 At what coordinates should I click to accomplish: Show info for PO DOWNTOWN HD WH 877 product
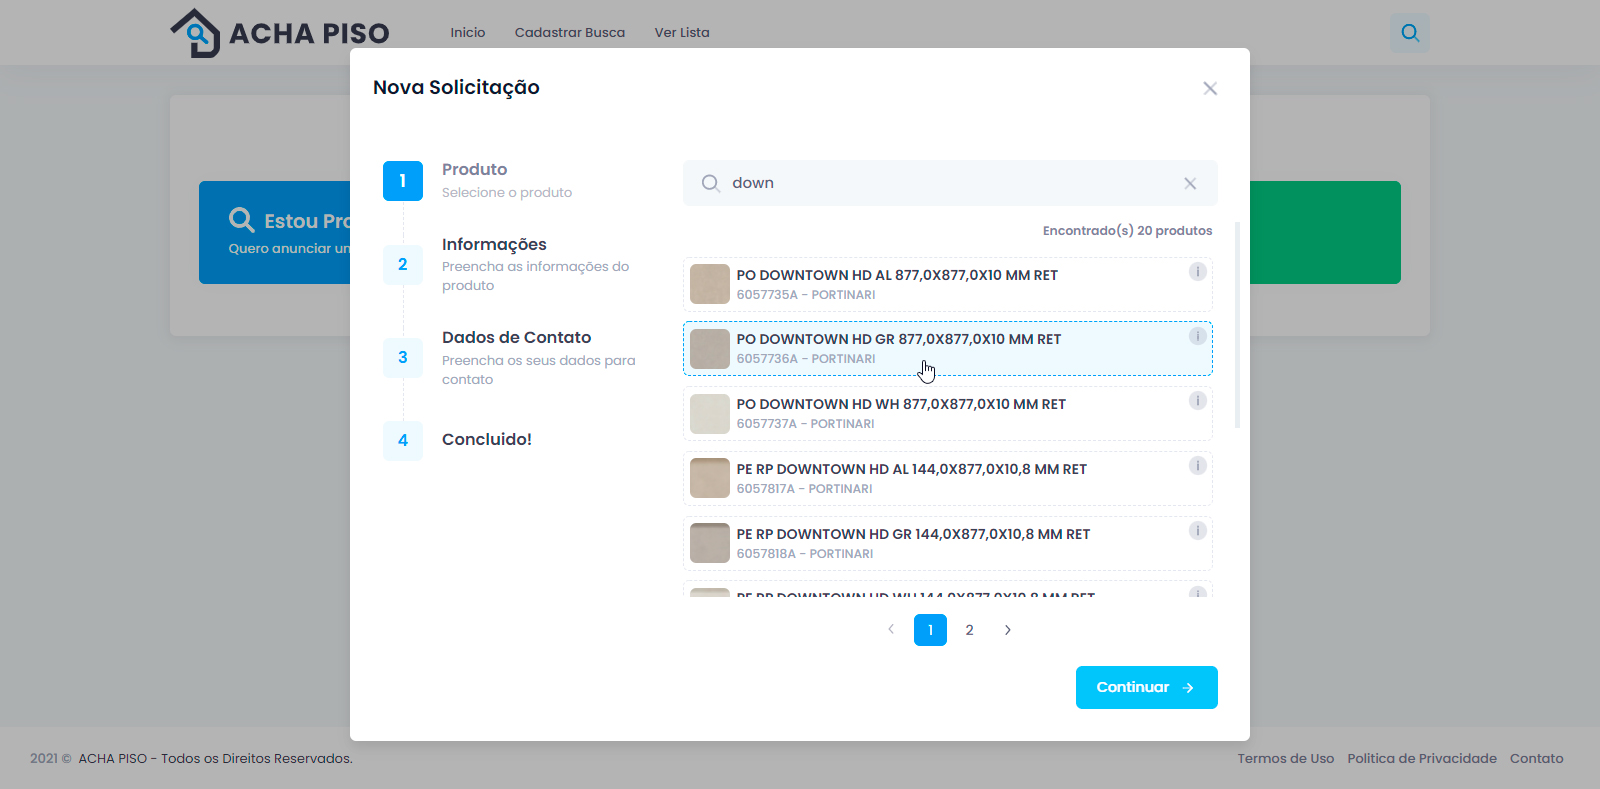pyautogui.click(x=1197, y=401)
